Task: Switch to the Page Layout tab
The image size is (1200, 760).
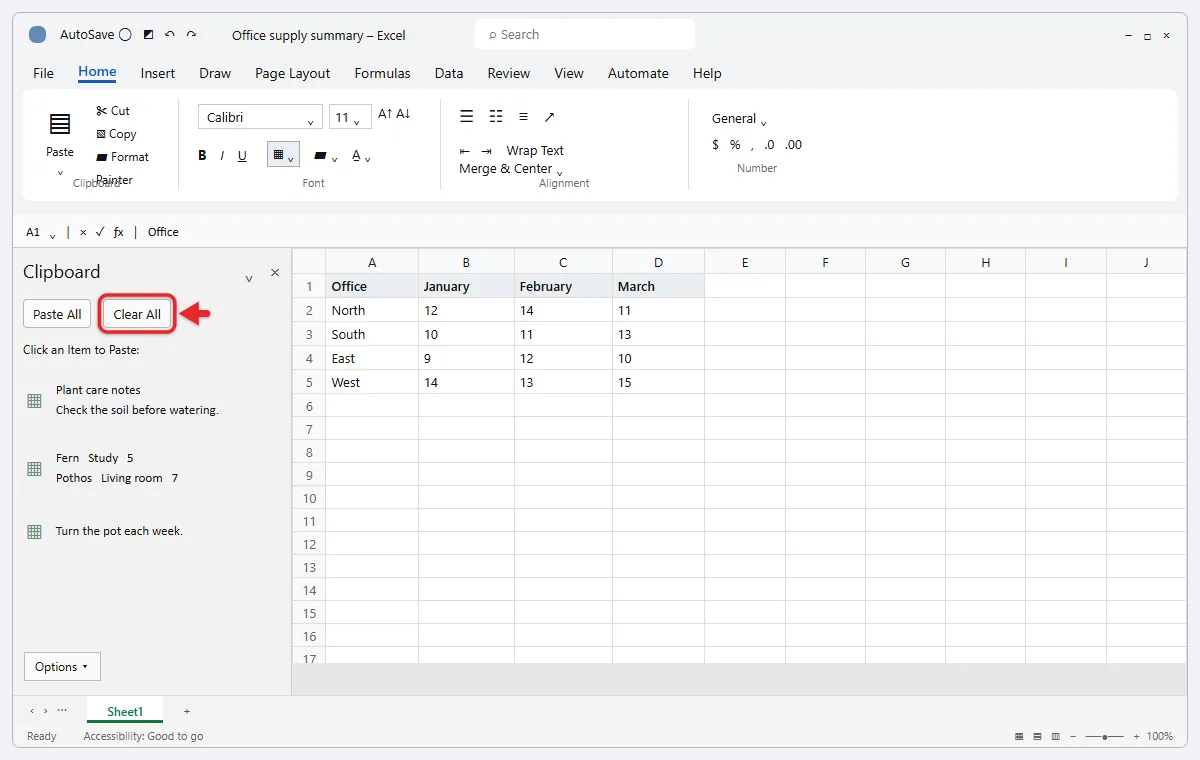Action: click(292, 73)
